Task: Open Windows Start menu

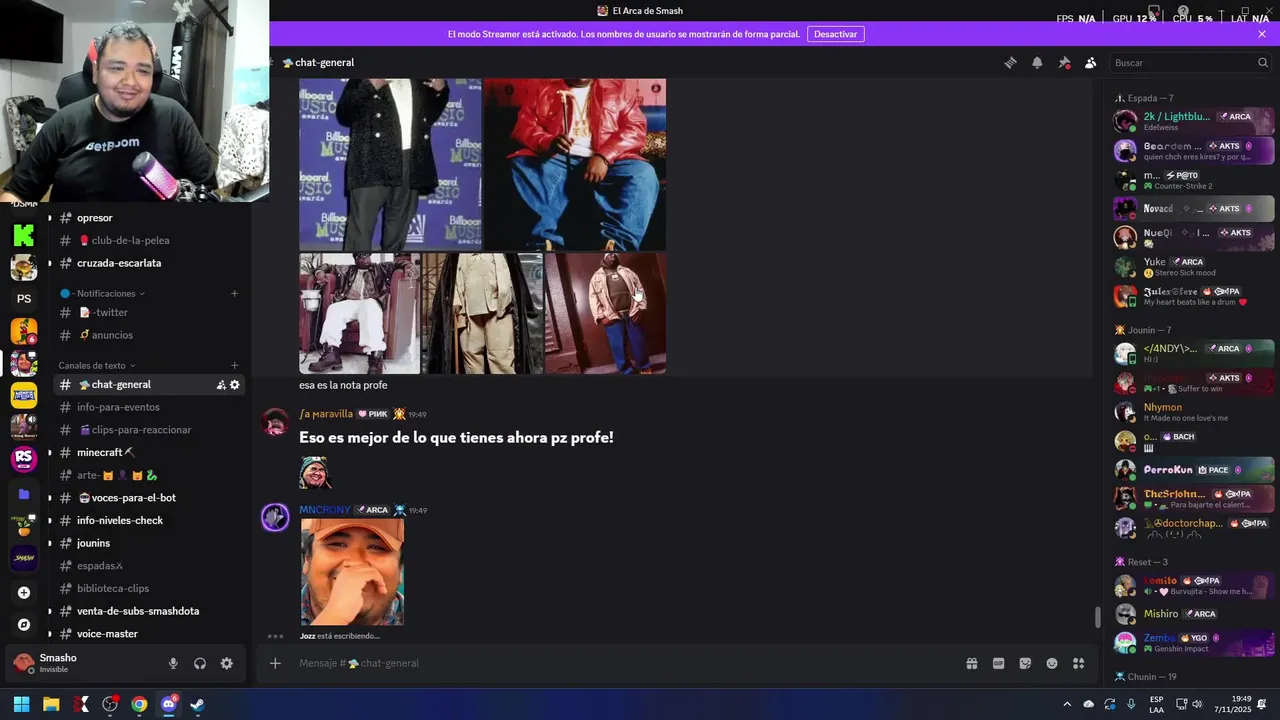Action: 21,704
